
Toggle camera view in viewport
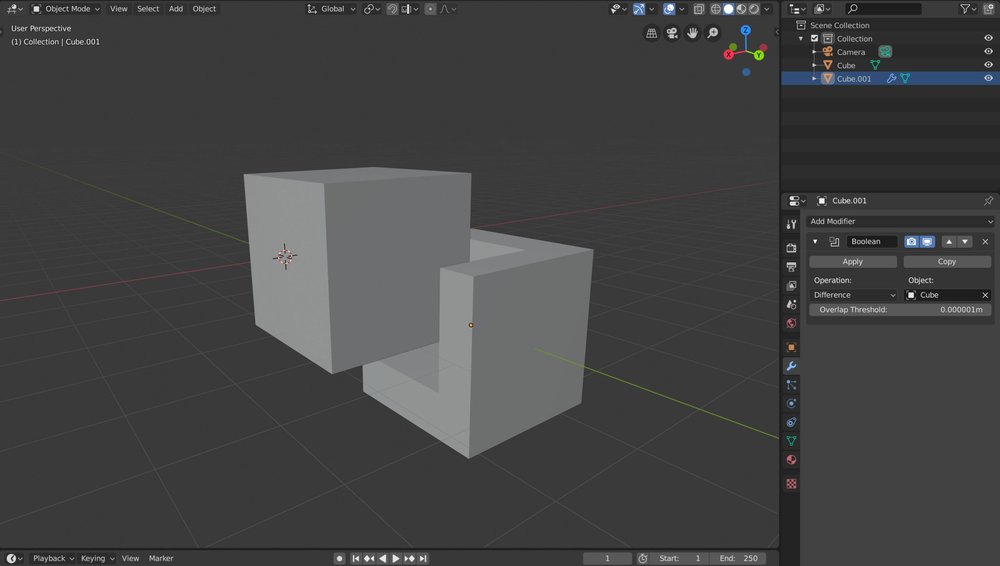point(672,33)
